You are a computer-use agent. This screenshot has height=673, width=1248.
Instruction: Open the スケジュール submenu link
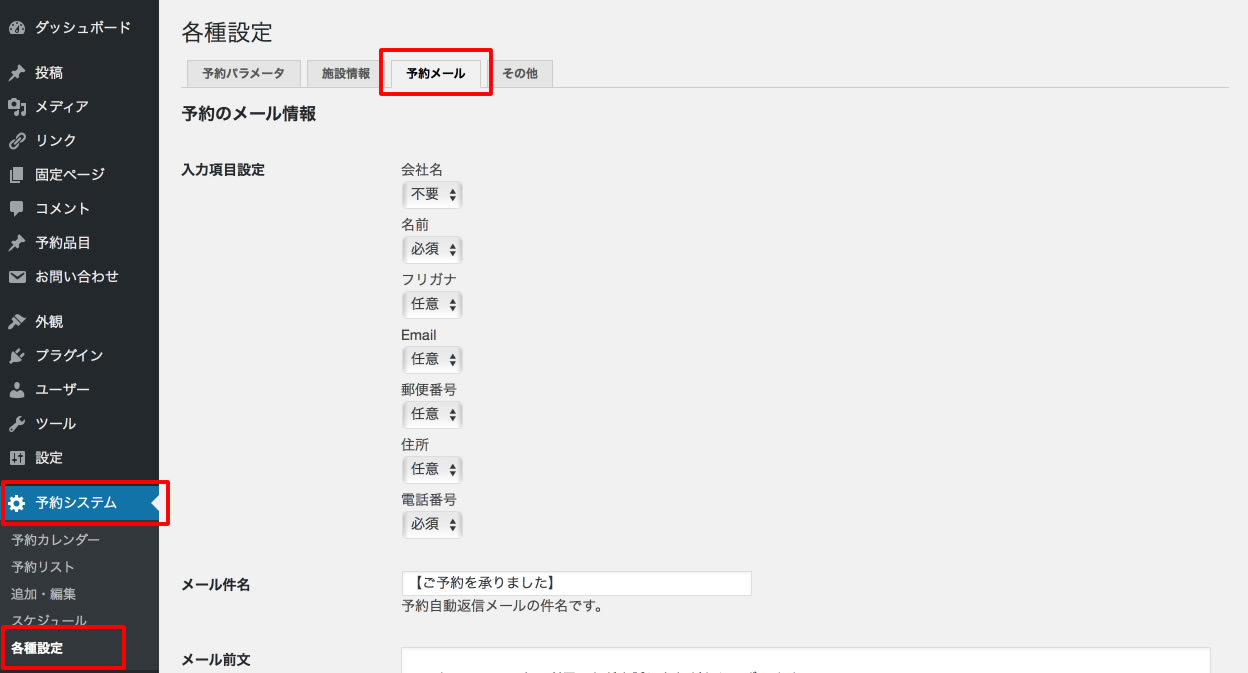[49, 621]
